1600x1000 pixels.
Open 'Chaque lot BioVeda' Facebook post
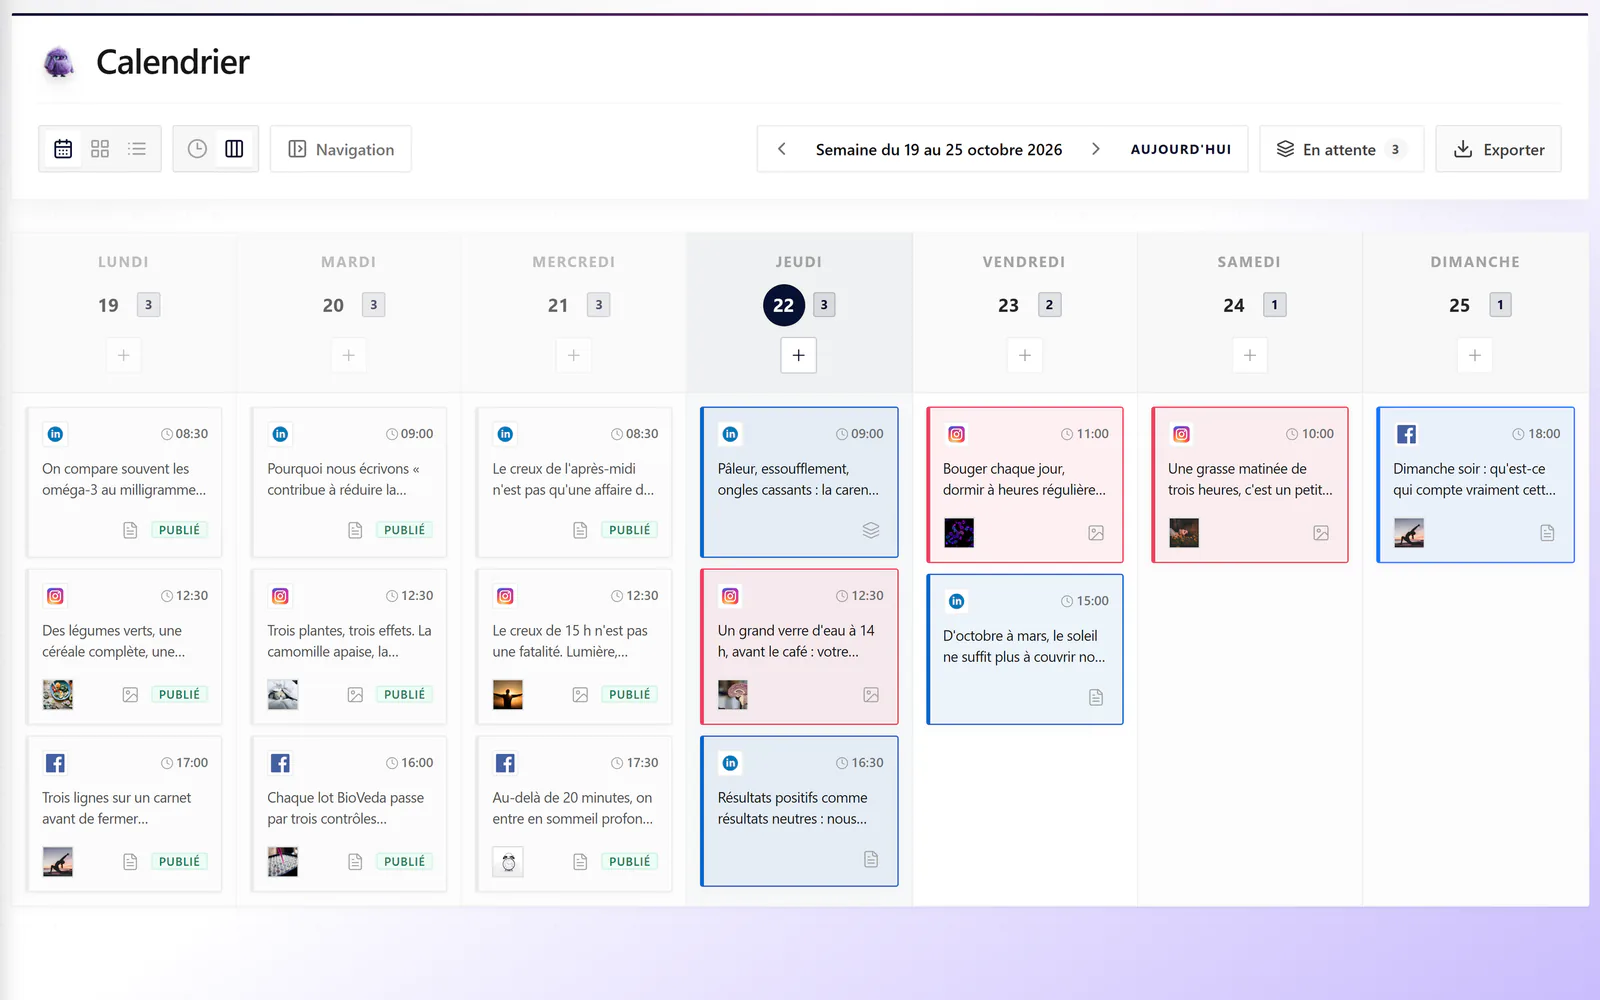[x=349, y=813]
